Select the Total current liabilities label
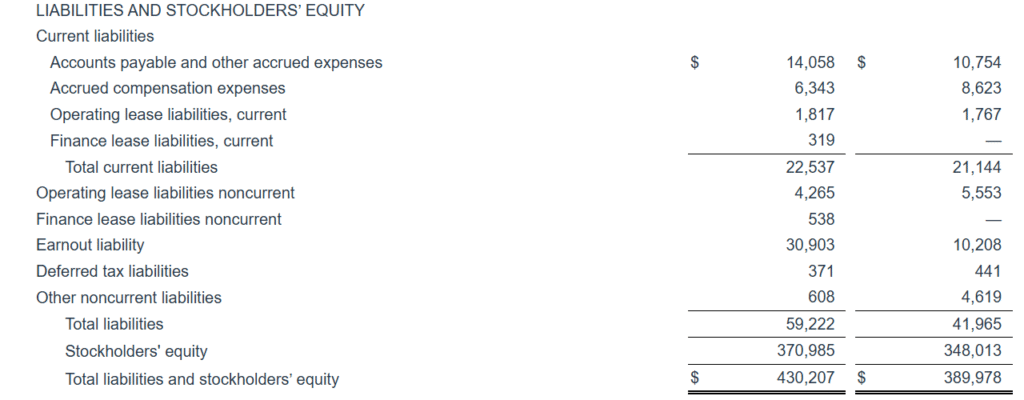The height and width of the screenshot is (400, 1024). [x=141, y=167]
